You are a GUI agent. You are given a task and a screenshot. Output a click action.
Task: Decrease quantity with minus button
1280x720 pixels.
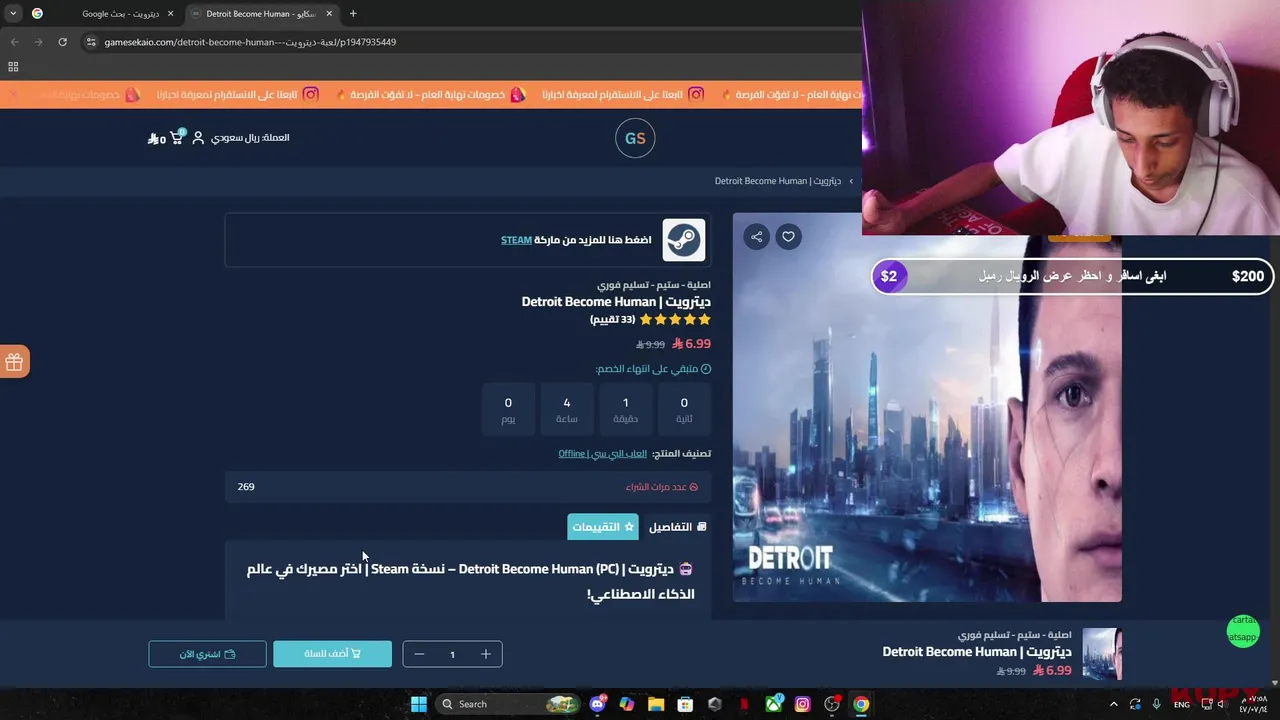point(419,654)
